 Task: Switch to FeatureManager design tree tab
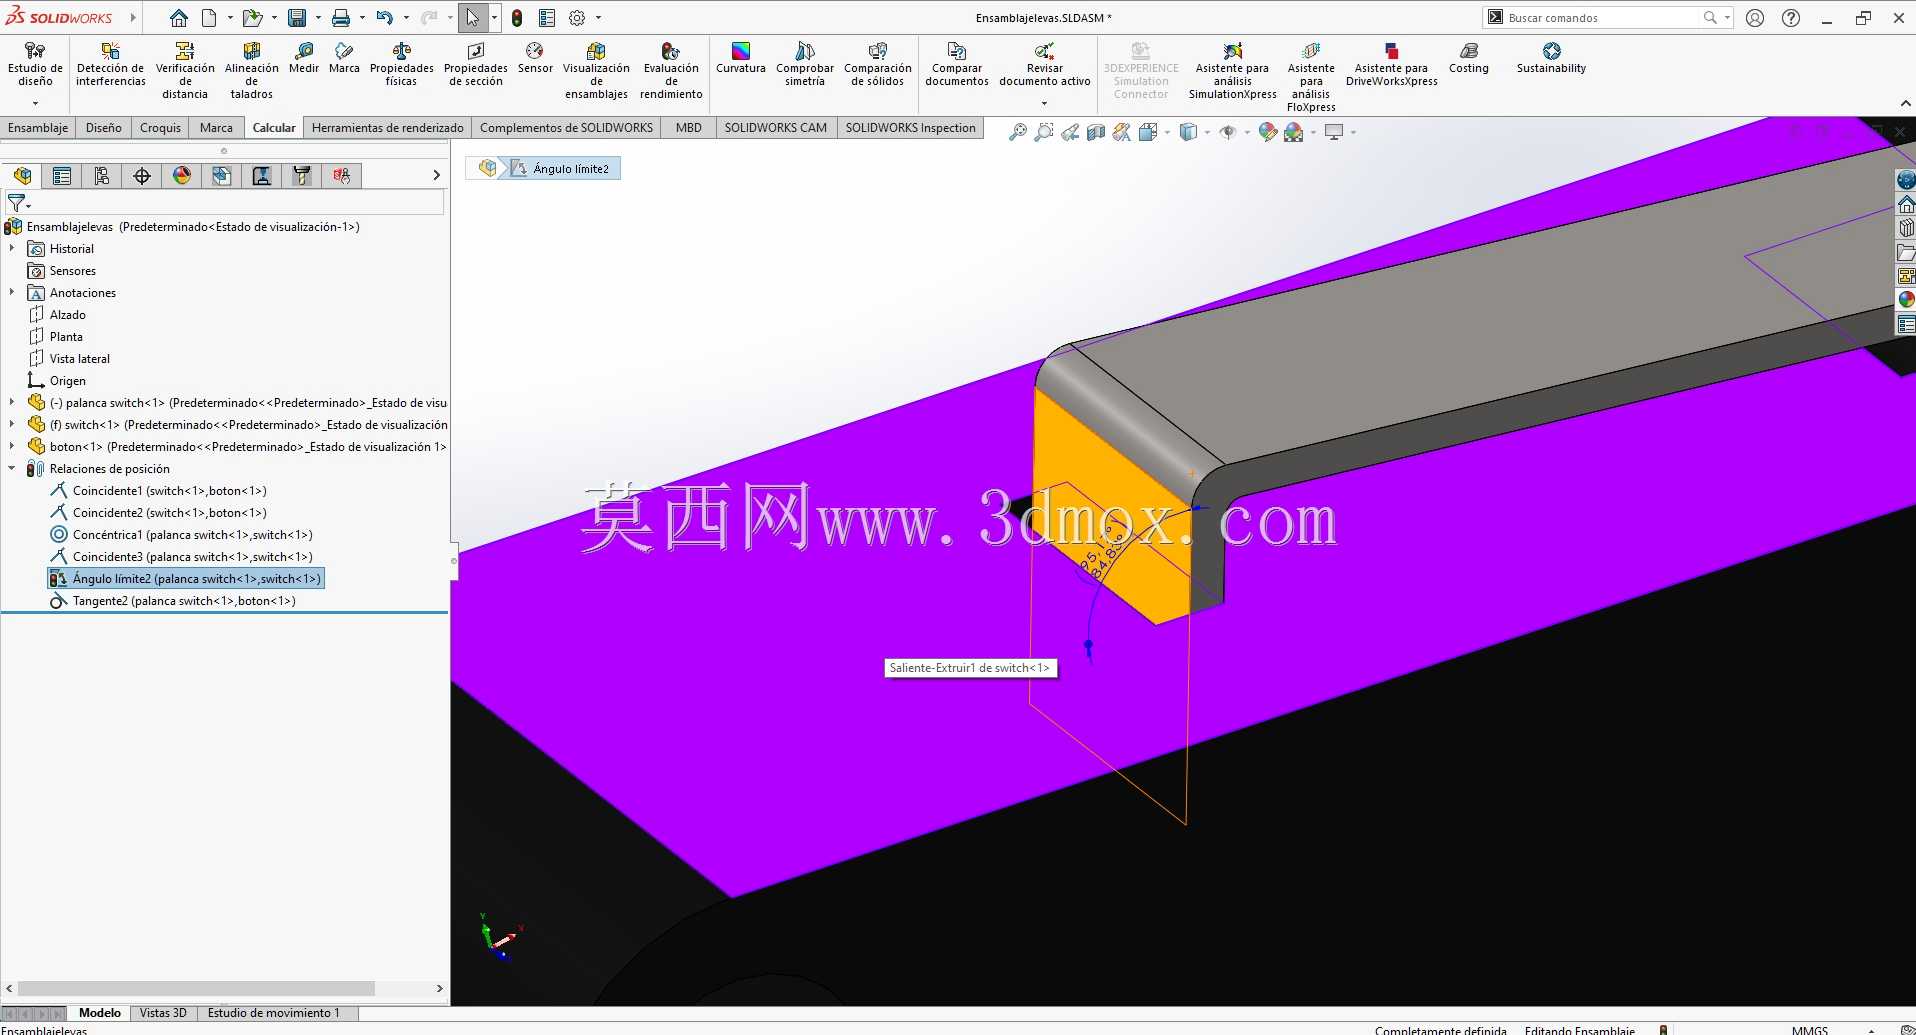(22, 176)
